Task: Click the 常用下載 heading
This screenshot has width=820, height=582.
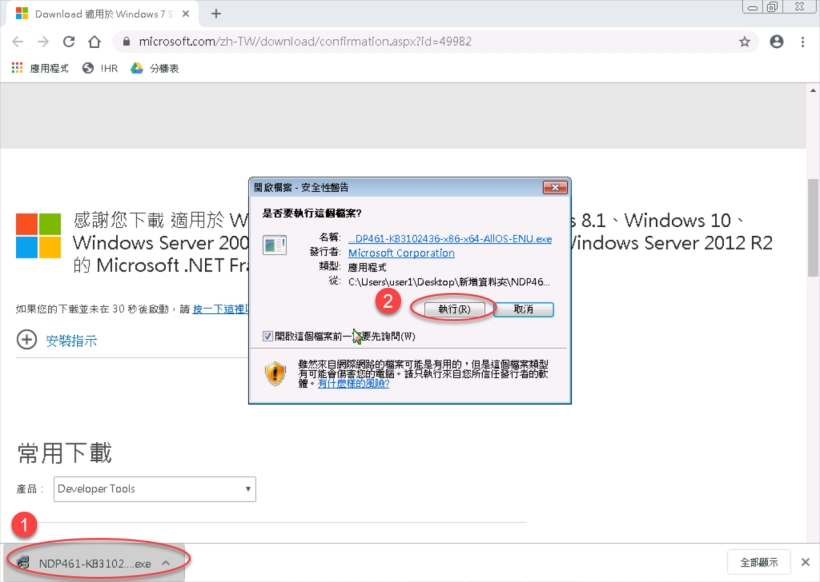Action: (65, 453)
